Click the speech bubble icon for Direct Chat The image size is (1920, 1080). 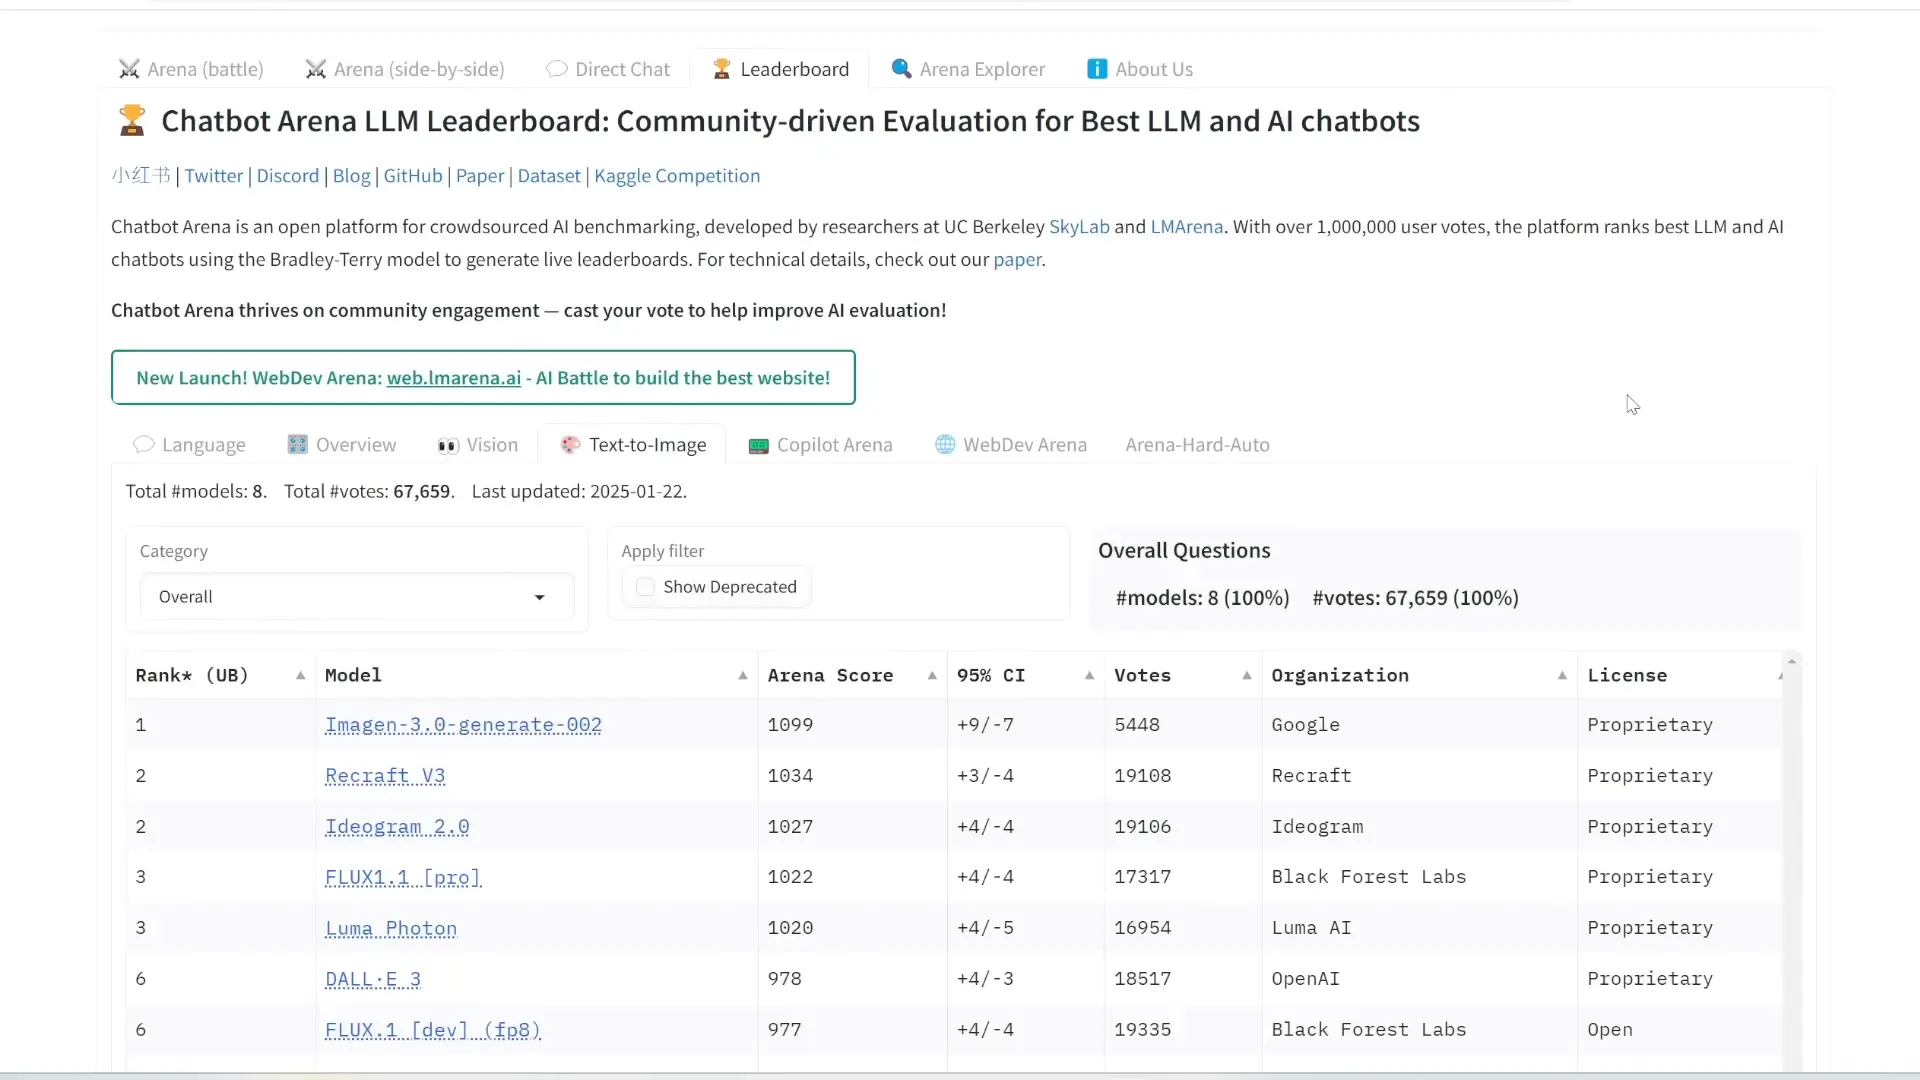point(557,69)
